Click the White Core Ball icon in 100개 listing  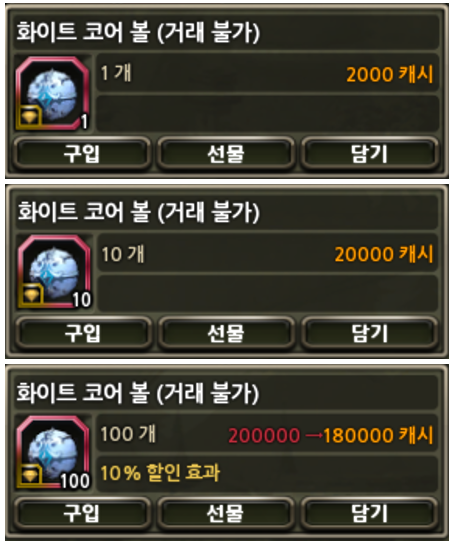click(53, 453)
